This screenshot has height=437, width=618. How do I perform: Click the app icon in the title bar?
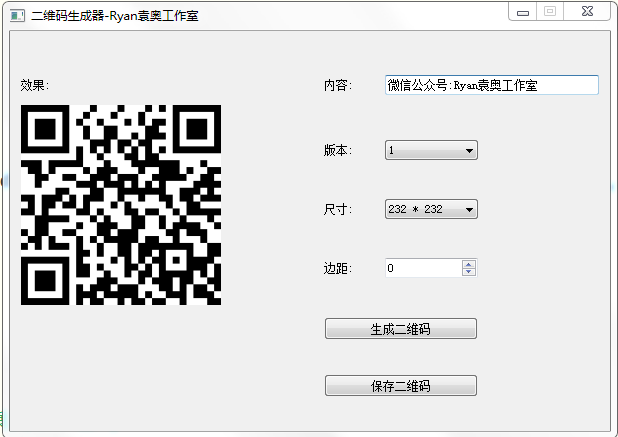(x=17, y=16)
